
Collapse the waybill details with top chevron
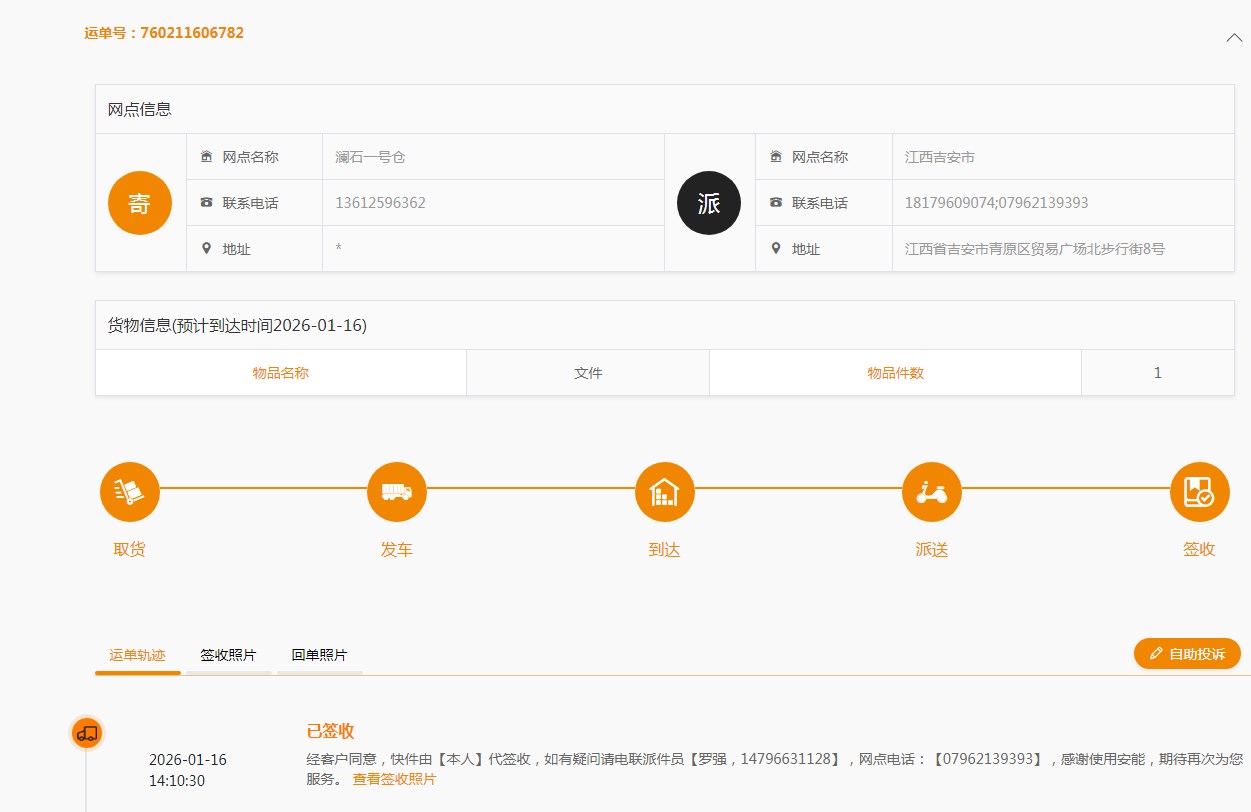(1233, 37)
